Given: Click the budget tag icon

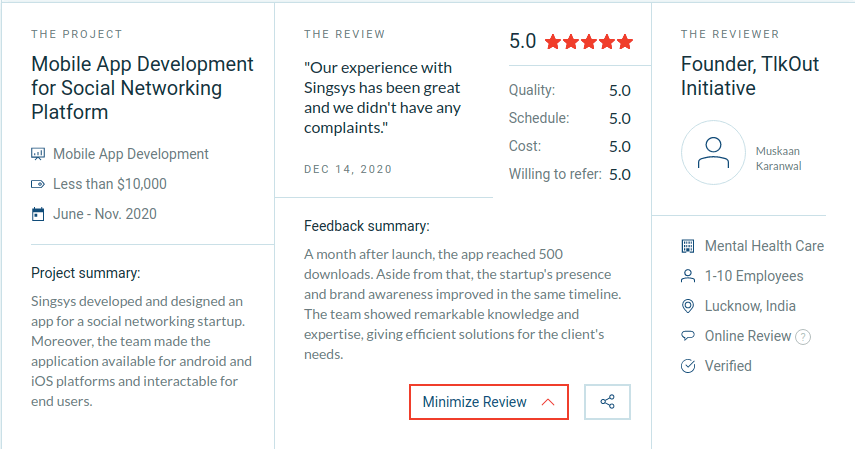Looking at the screenshot, I should point(38,184).
